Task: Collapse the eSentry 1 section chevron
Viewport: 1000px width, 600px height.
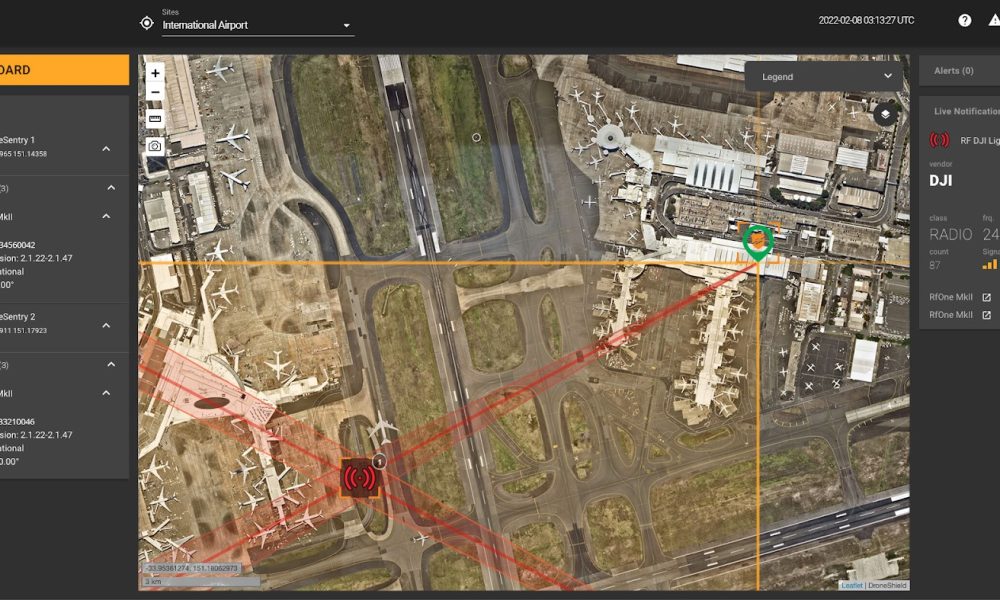Action: (107, 149)
